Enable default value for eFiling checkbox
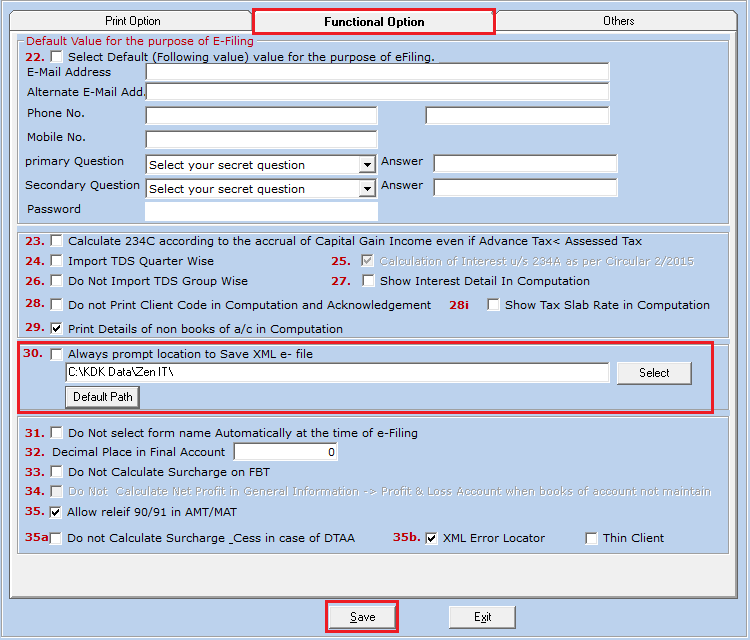Screen dimensions: 750x640 (x=57, y=57)
